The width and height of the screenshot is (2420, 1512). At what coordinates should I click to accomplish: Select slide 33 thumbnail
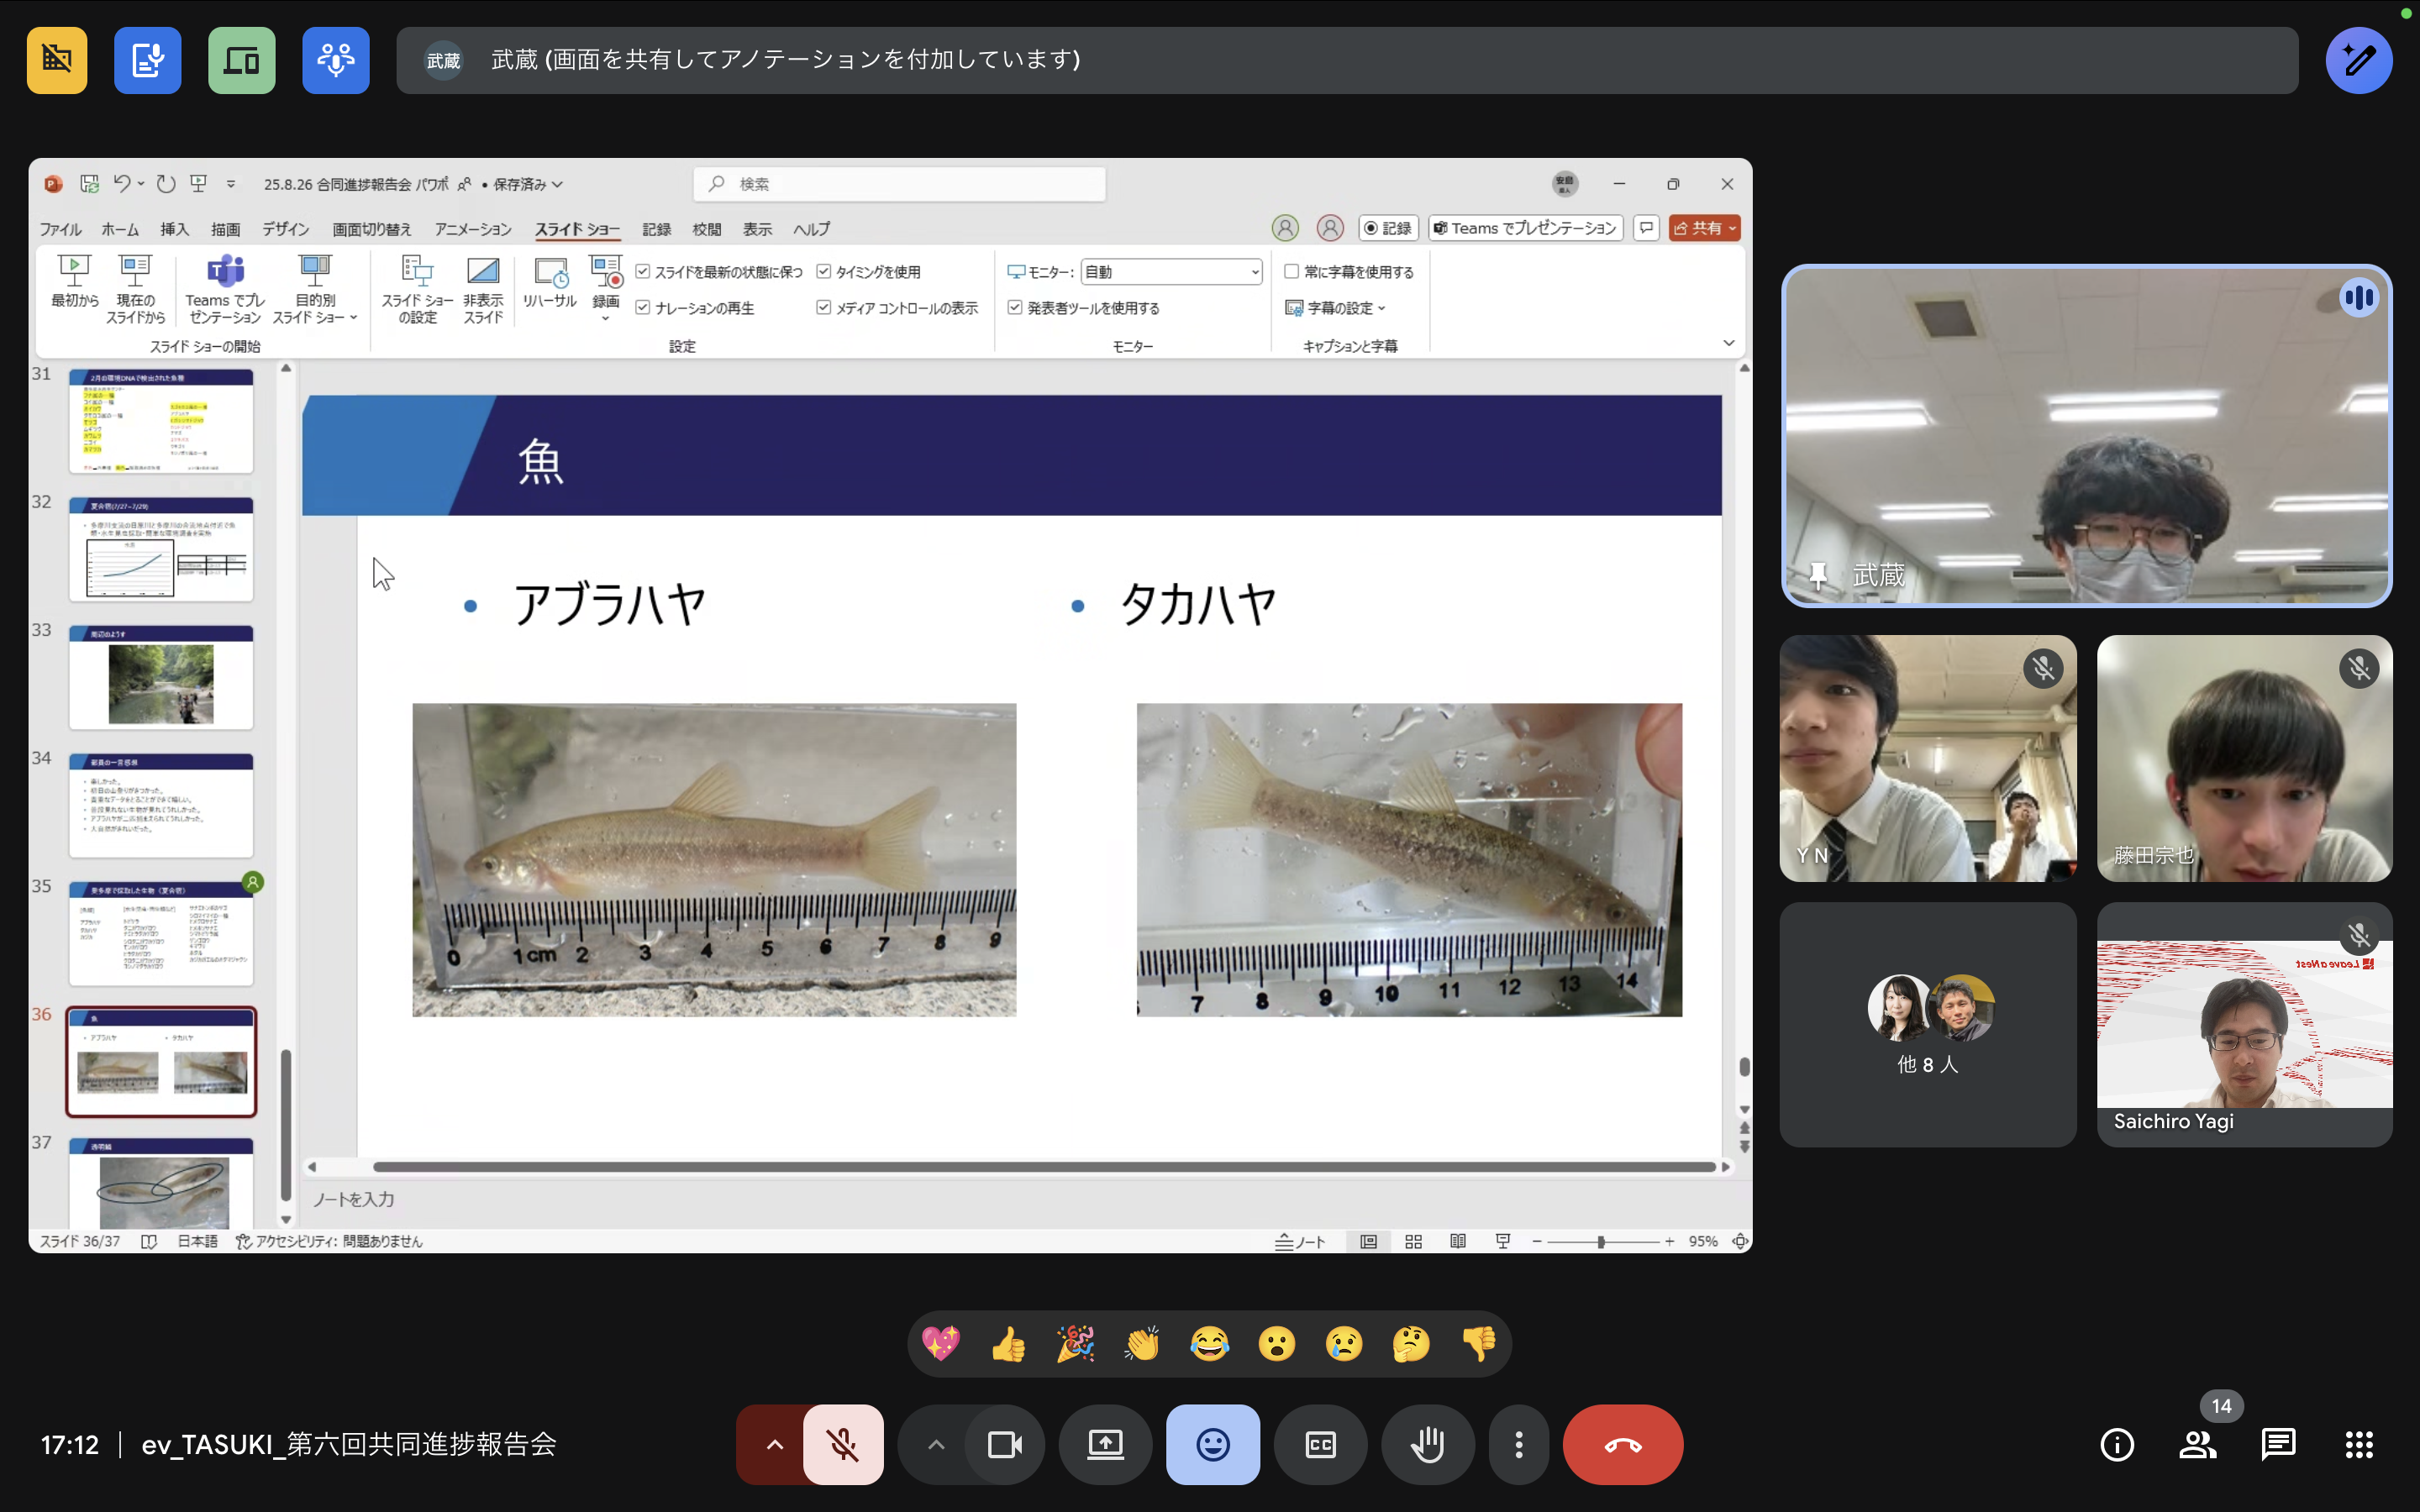pos(161,677)
